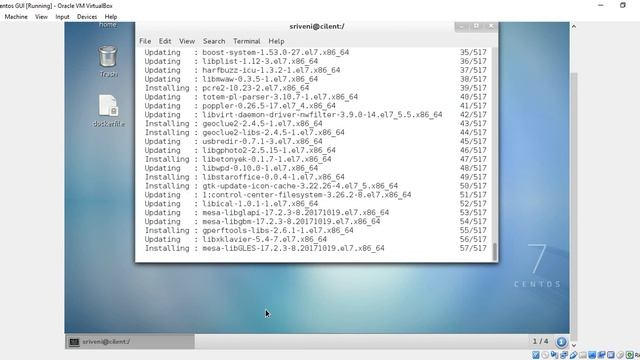
Task: Click the boost-system-1.53.0-27.el7.x86_64 line
Action: point(316,53)
